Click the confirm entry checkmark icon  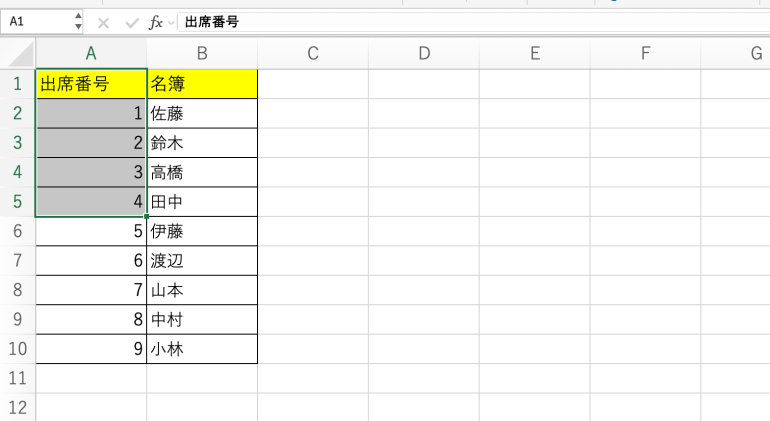pyautogui.click(x=131, y=21)
